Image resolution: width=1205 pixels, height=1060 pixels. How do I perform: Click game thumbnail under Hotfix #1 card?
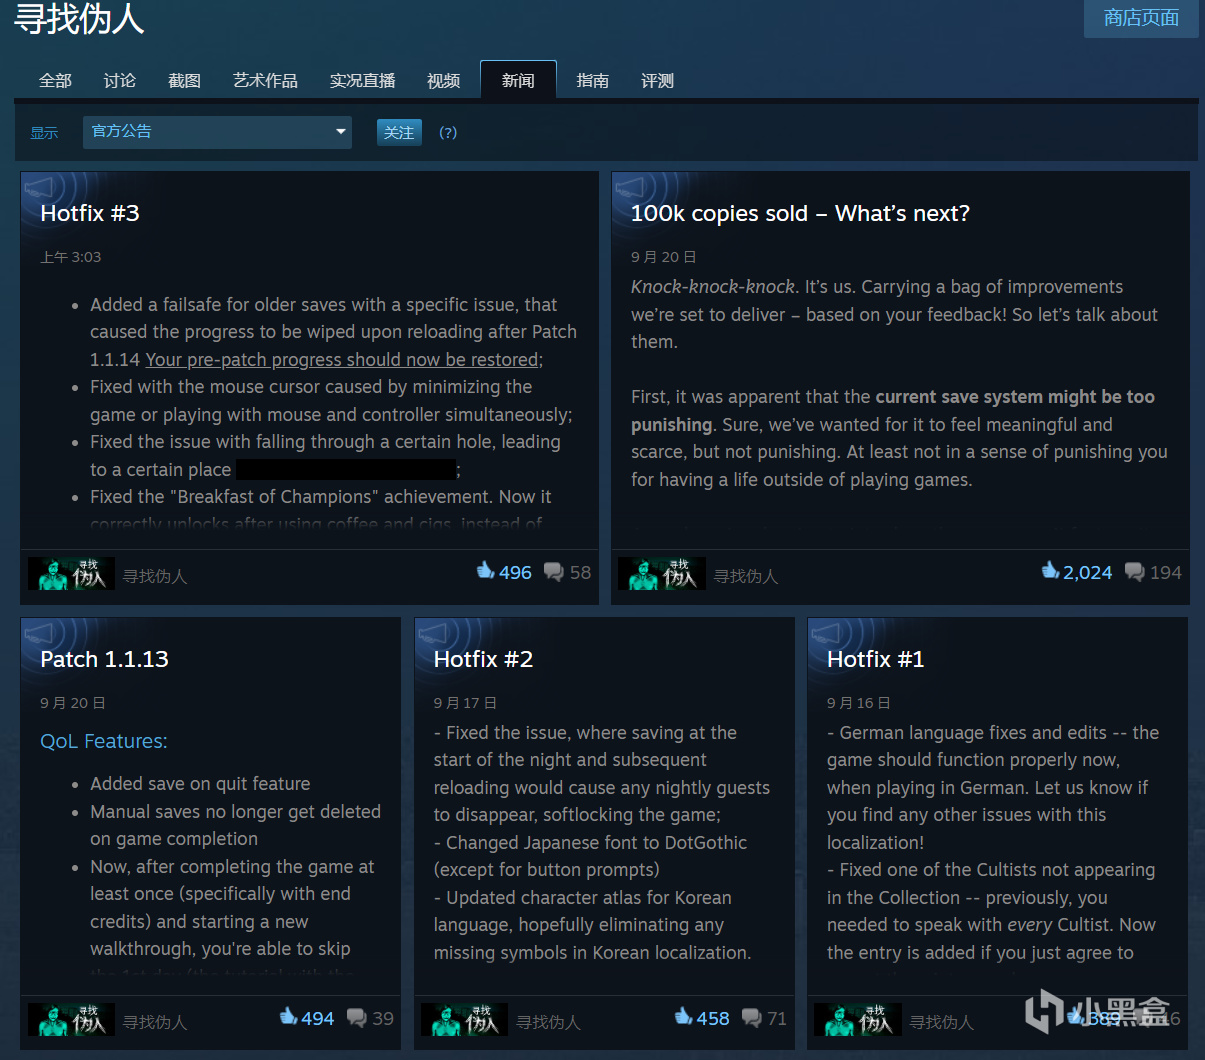click(x=858, y=1020)
